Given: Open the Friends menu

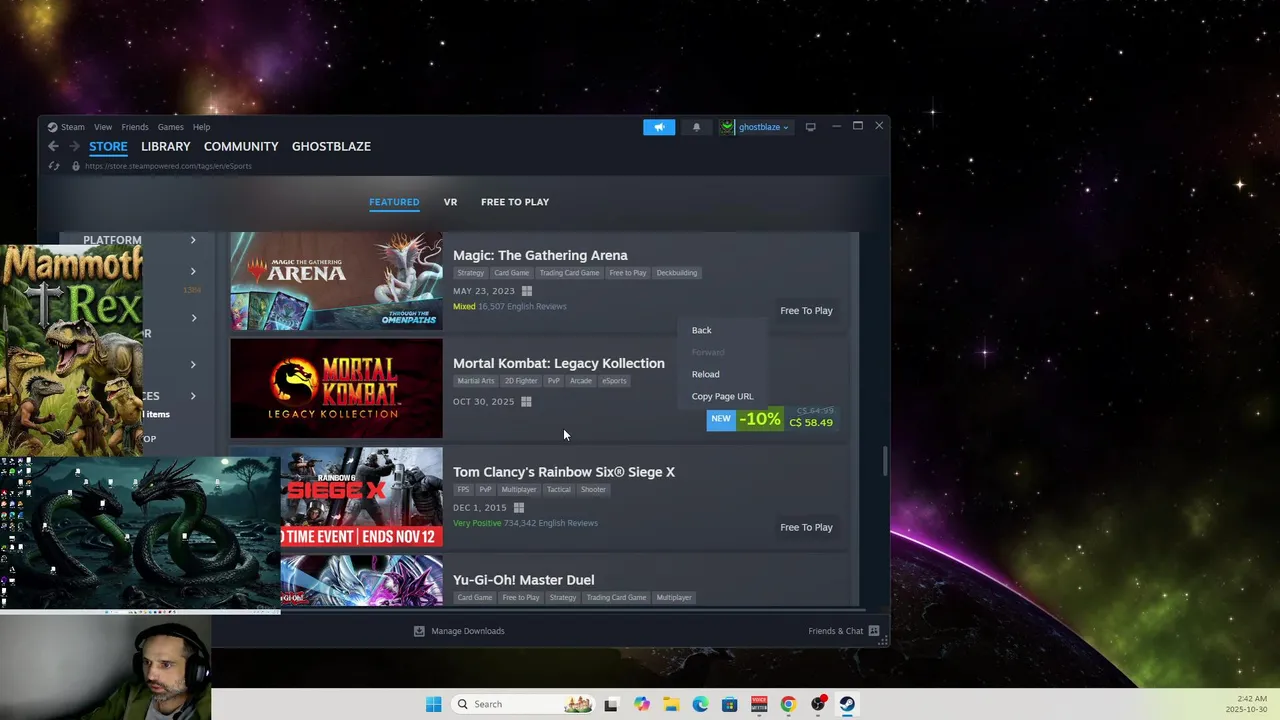Looking at the screenshot, I should coord(135,127).
